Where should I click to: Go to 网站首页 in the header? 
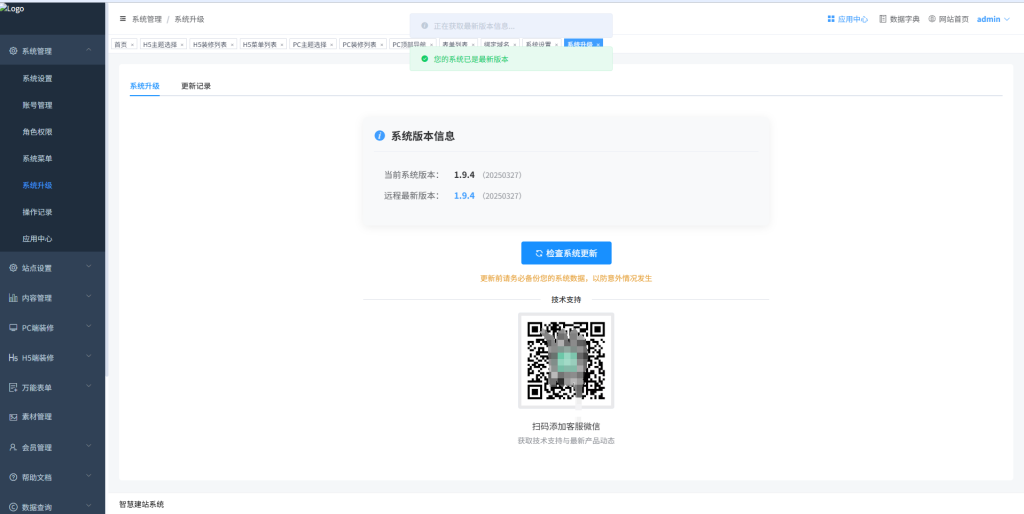(x=948, y=19)
